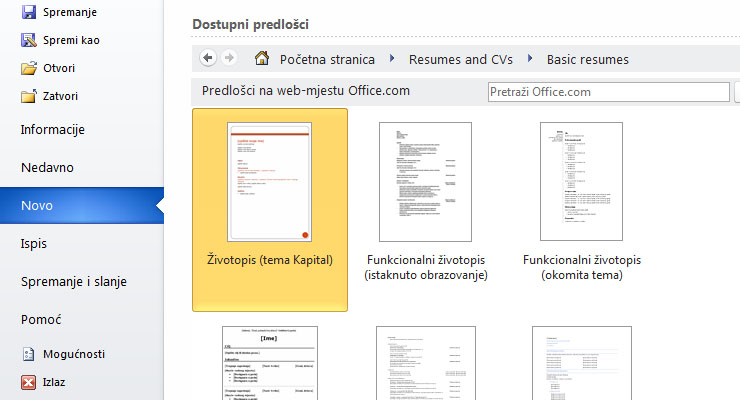Click the Pretraži Office.com search field
740x400 pixels.
pos(608,92)
